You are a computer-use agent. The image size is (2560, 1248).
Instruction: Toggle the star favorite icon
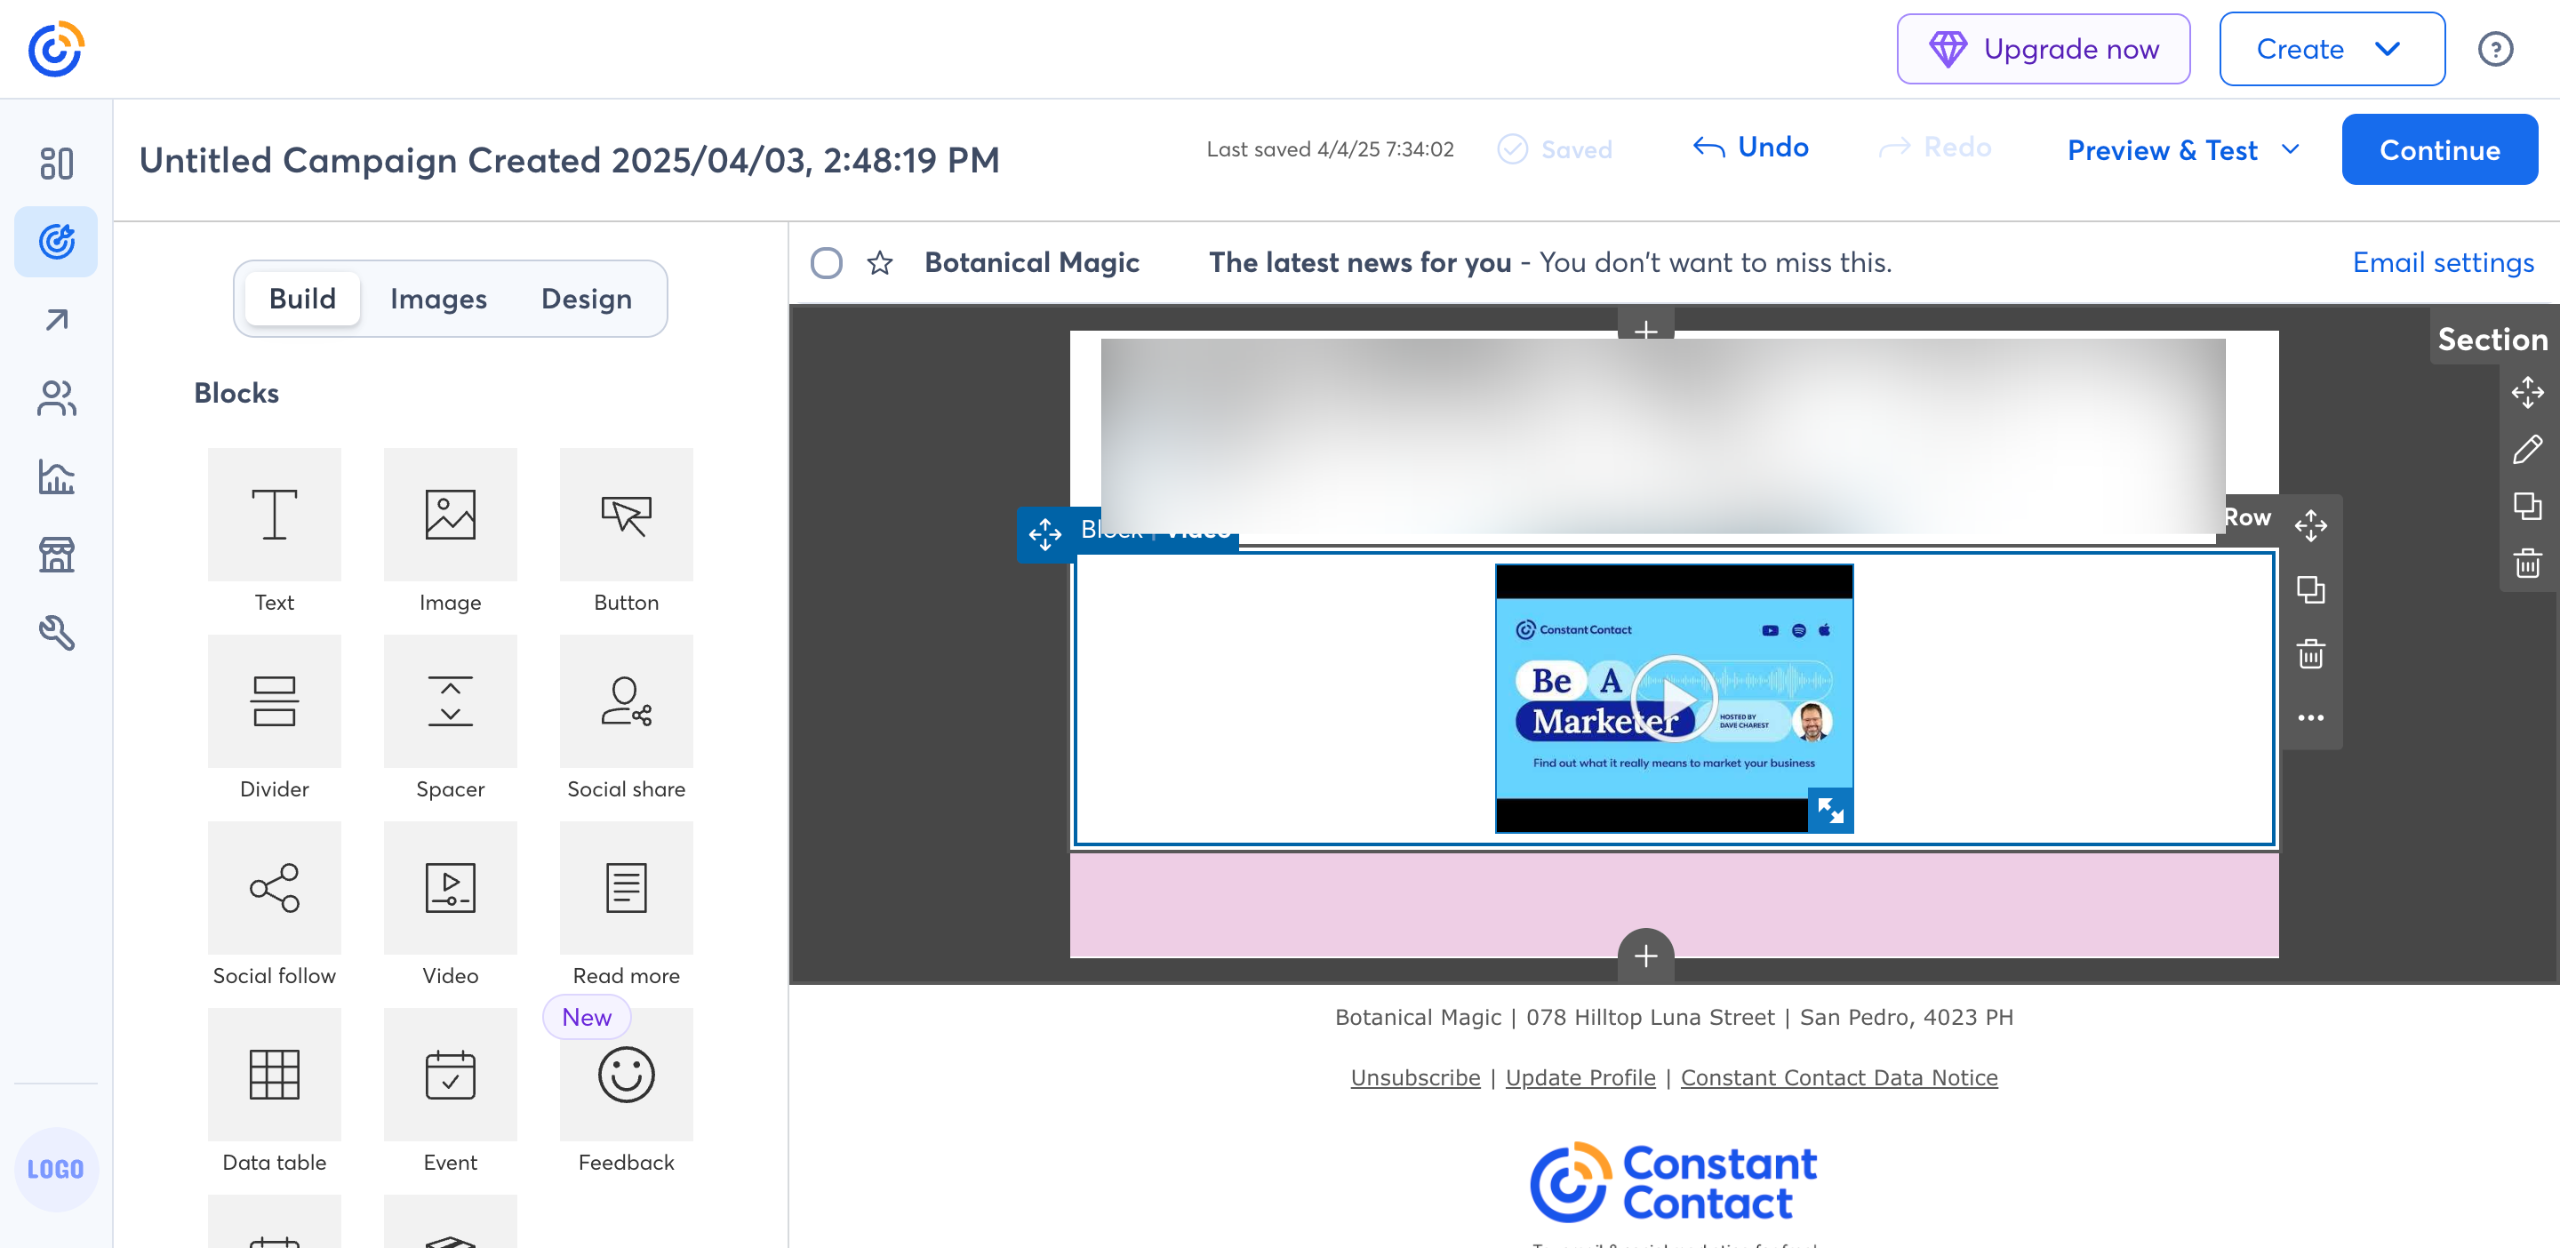880,263
